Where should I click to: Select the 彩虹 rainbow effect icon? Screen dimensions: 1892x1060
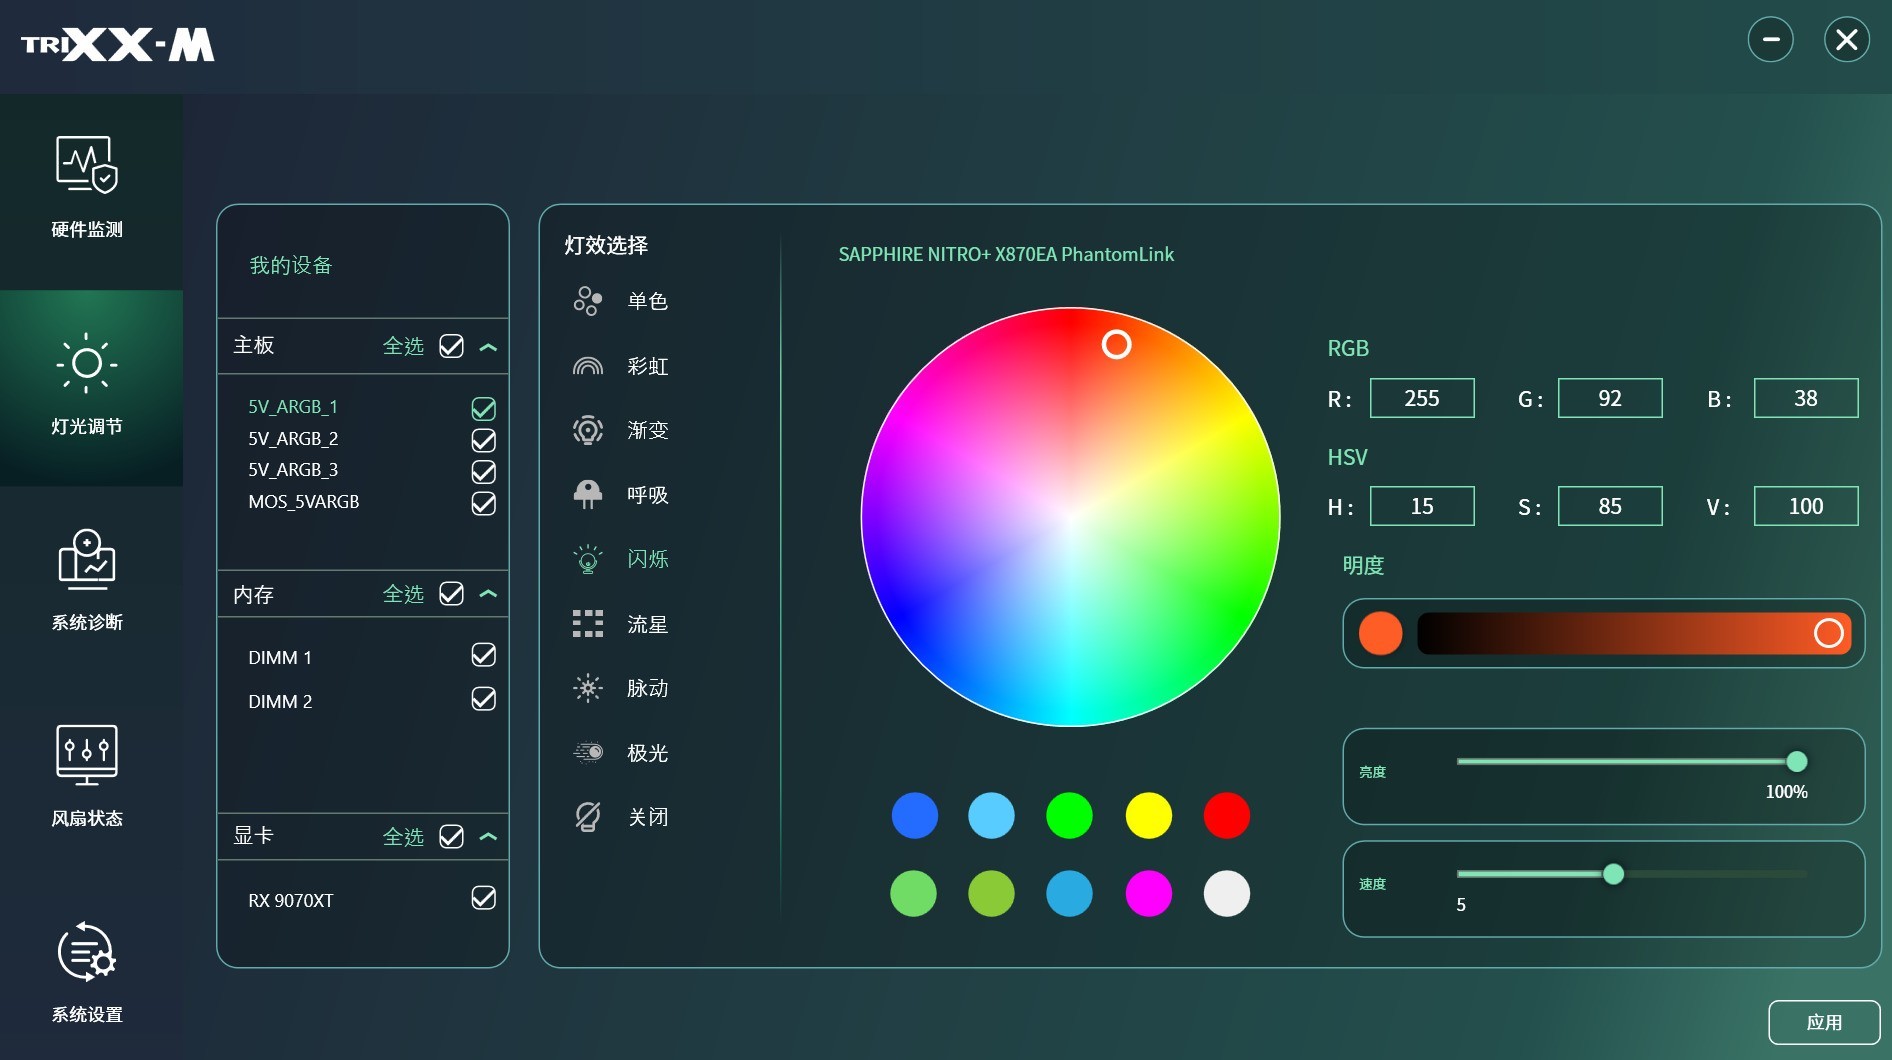click(x=588, y=366)
